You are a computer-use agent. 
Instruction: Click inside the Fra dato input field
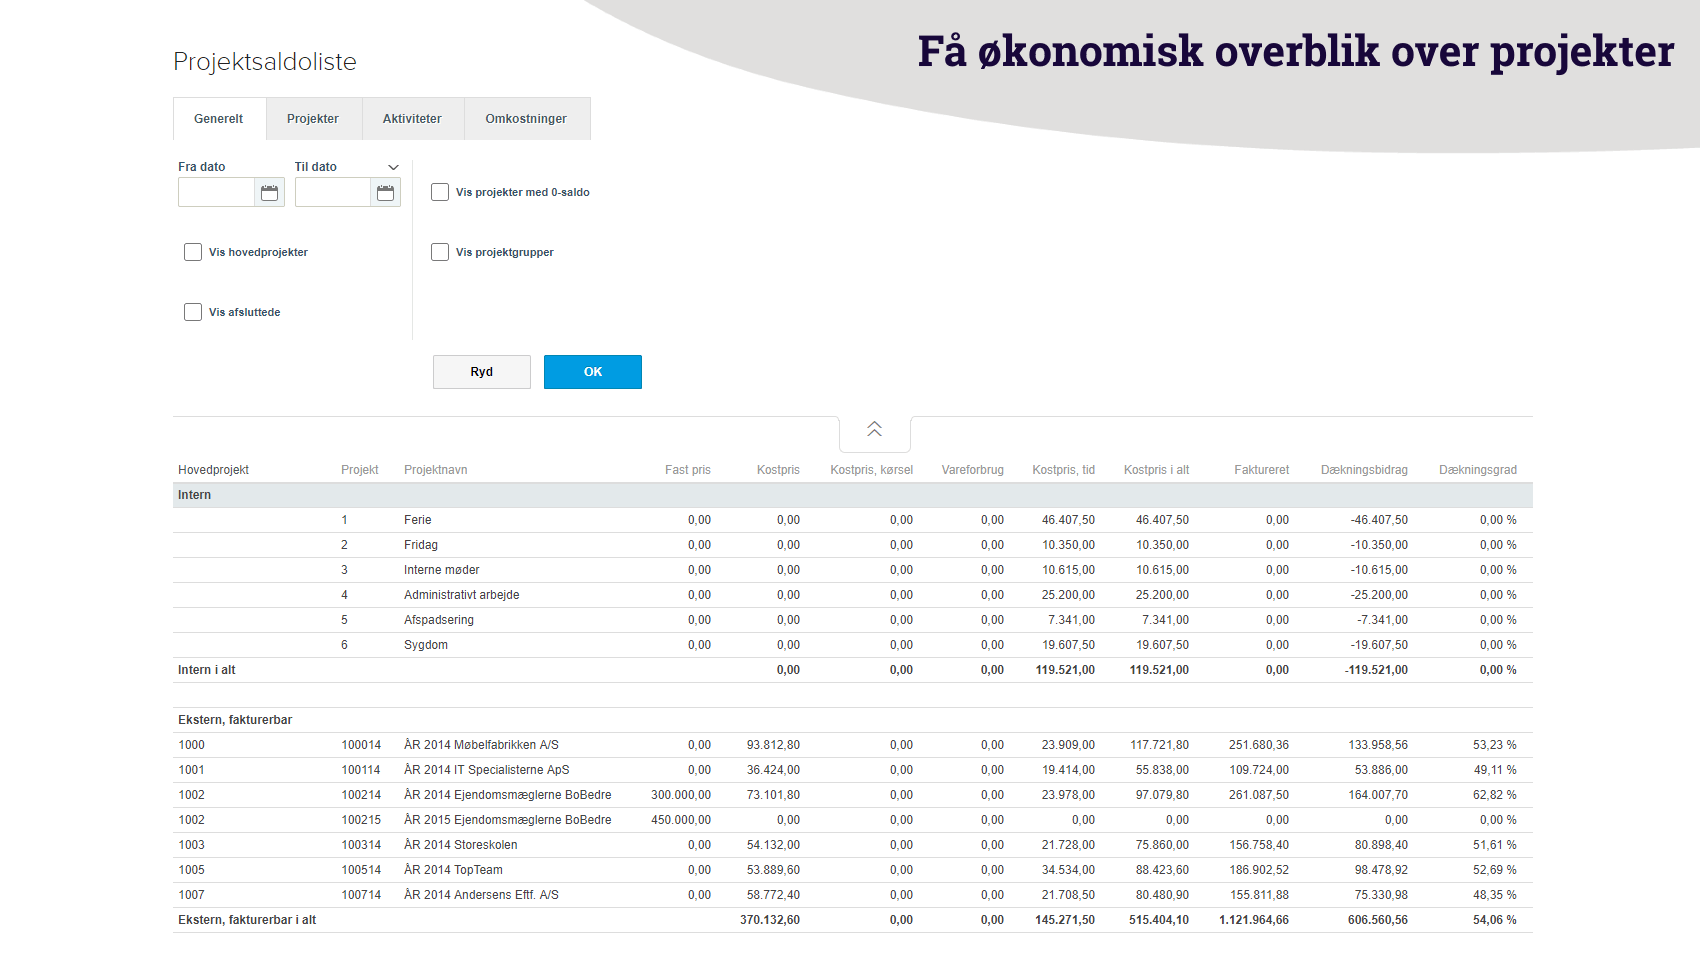216,193
